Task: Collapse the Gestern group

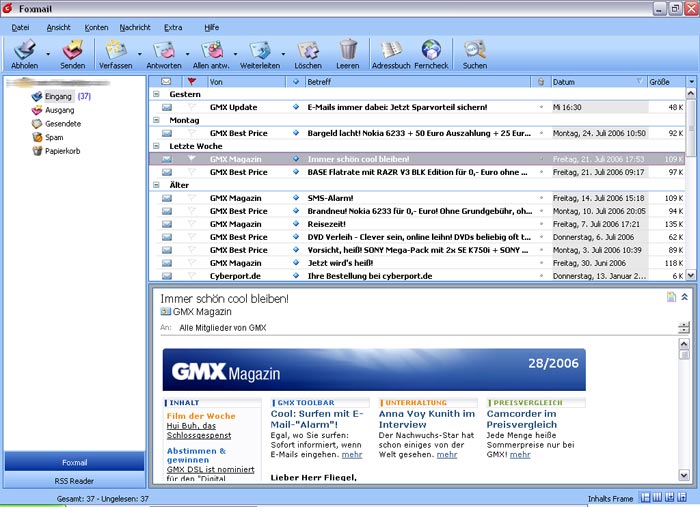Action: click(x=156, y=94)
